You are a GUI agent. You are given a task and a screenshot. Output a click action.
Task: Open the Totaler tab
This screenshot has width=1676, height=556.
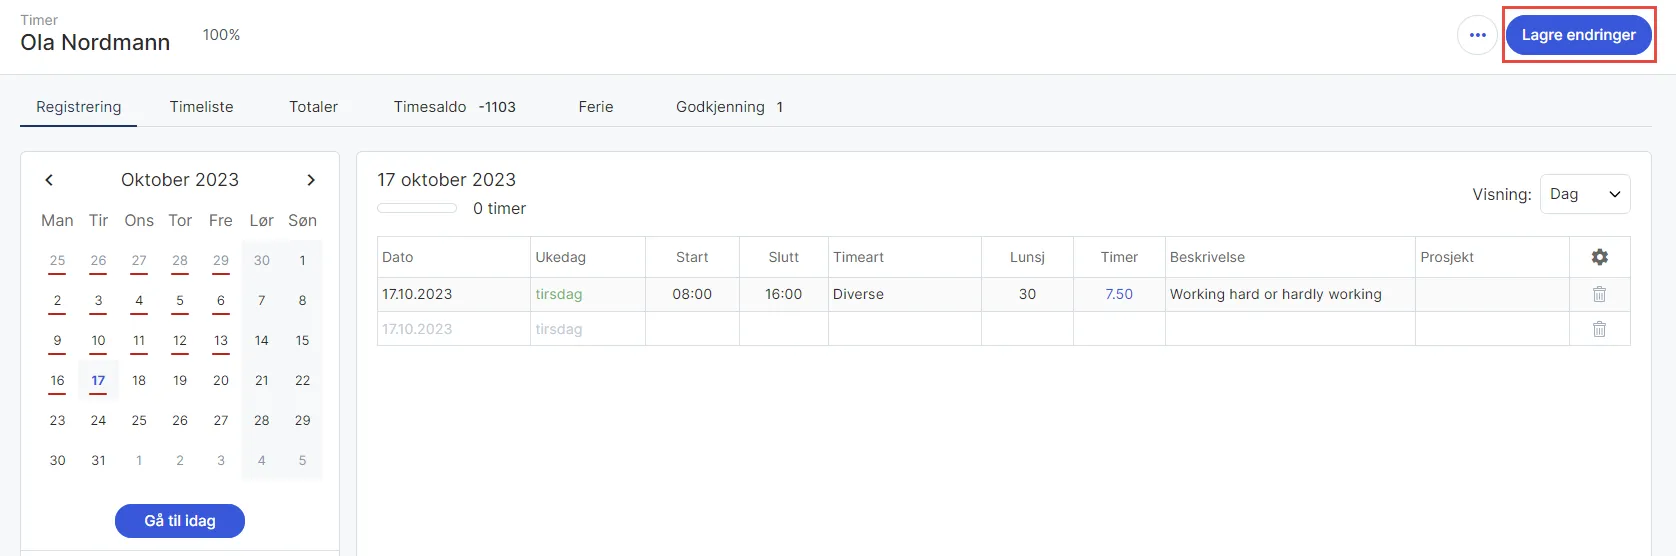313,107
